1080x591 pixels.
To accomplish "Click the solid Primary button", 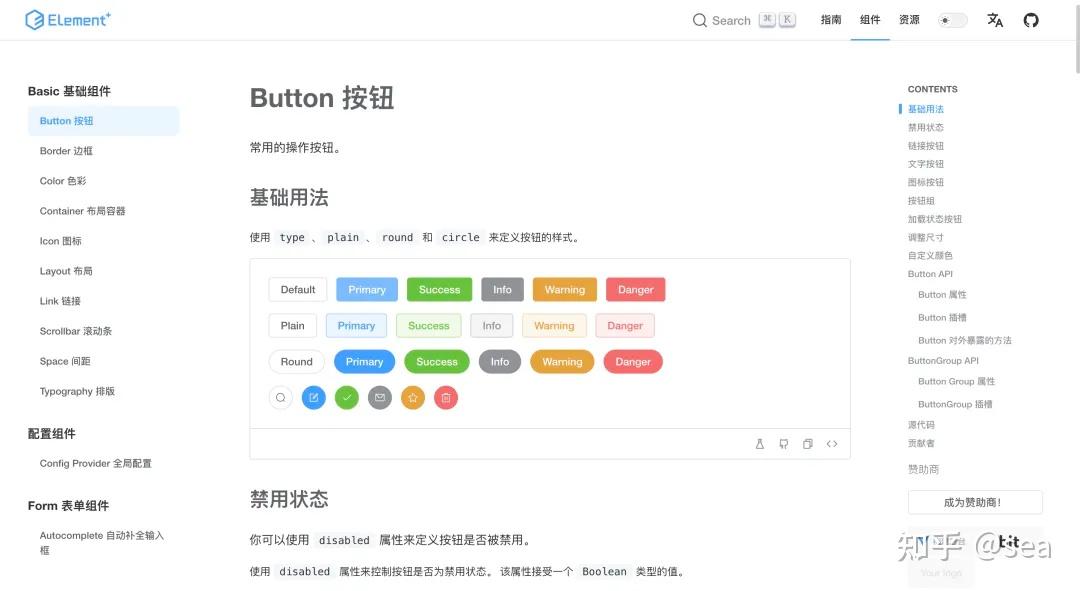I will click(366, 290).
